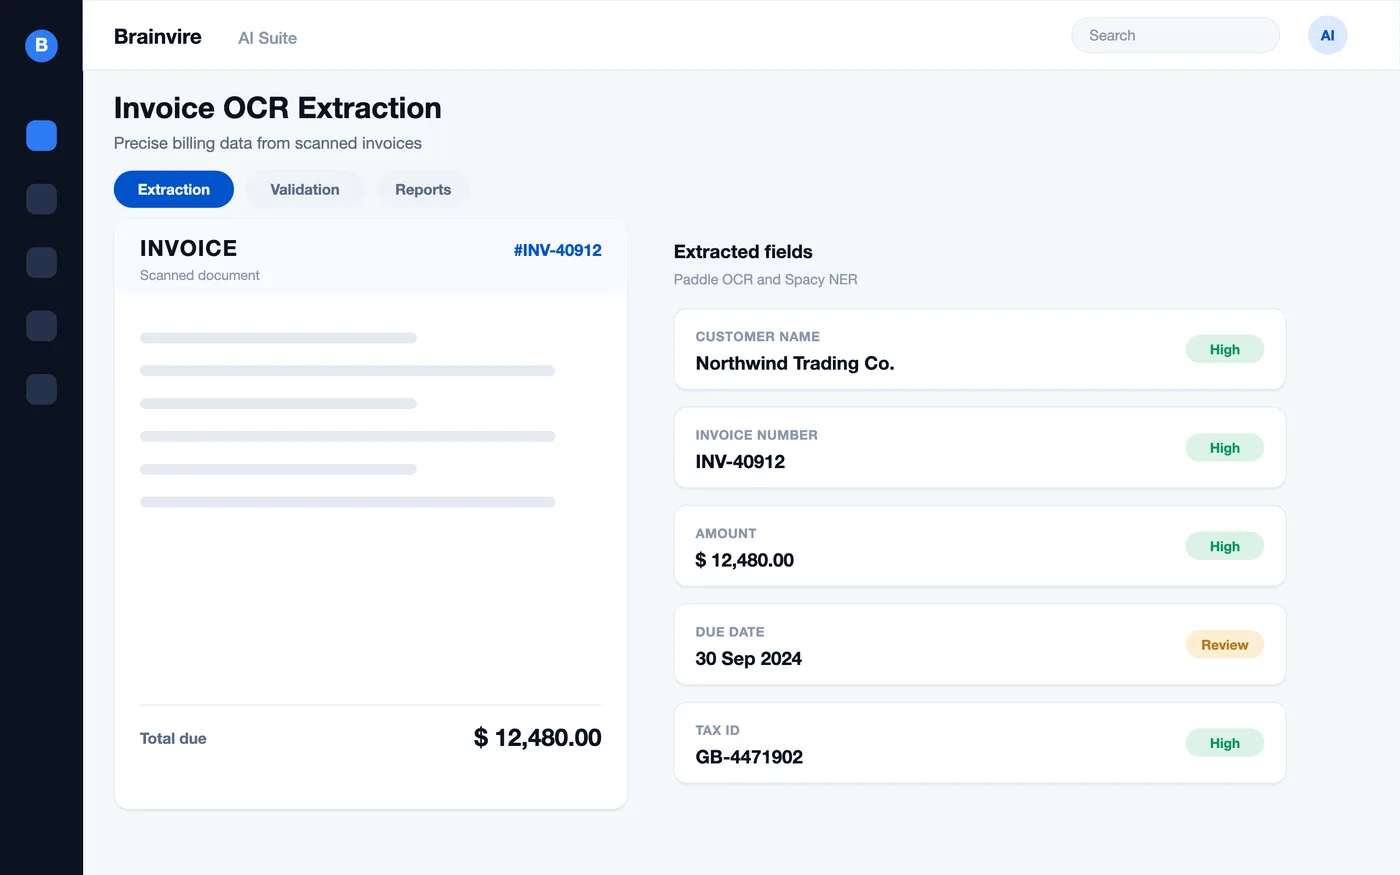Click the #INV-40912 invoice reference
The height and width of the screenshot is (875, 1400).
pyautogui.click(x=557, y=250)
